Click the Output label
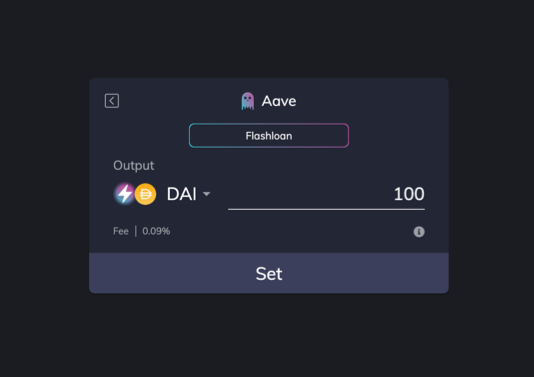Viewport: 534px width, 377px height. [134, 166]
